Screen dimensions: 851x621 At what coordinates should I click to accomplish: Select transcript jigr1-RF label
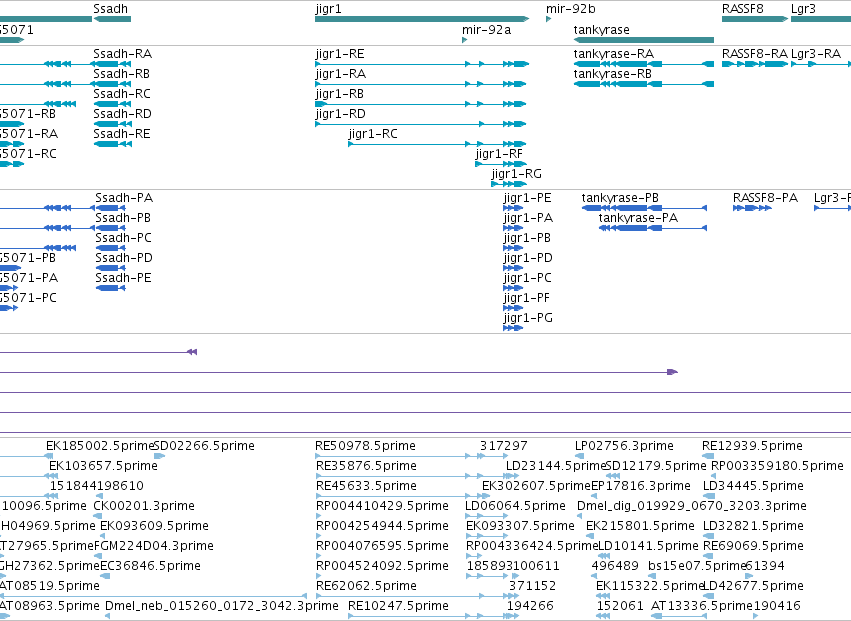499,154
